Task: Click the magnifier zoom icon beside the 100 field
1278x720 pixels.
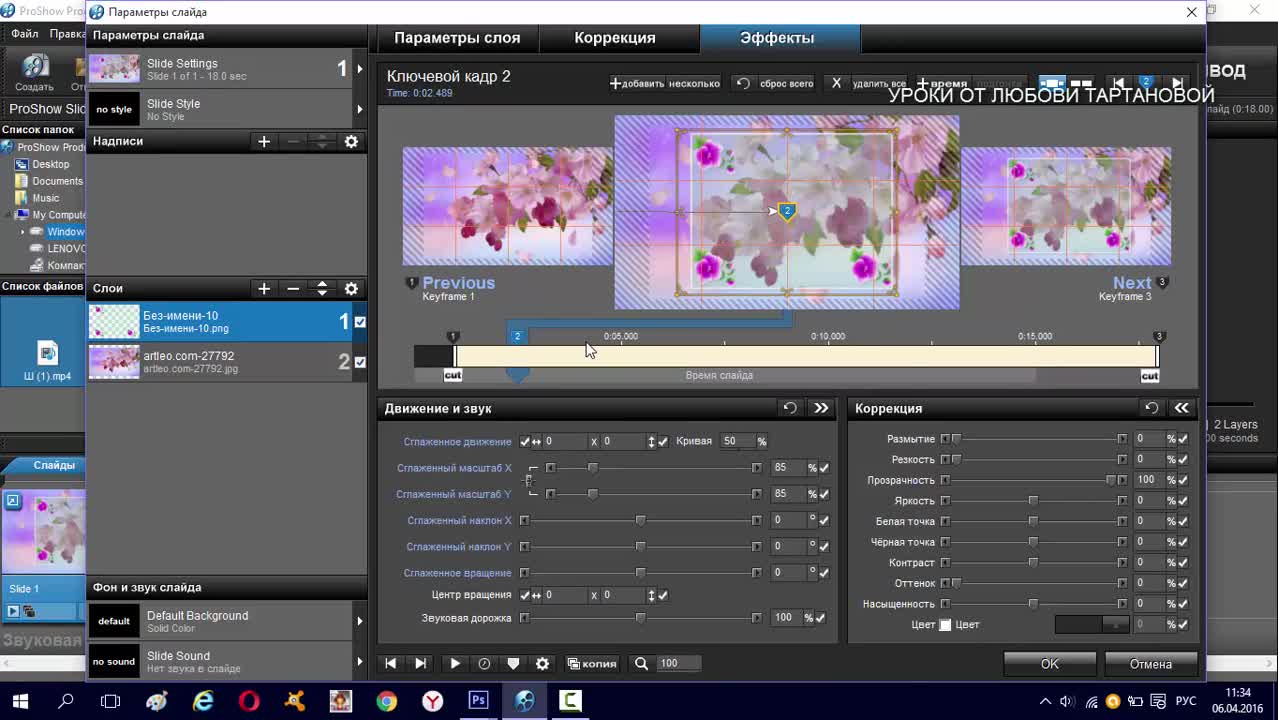Action: (641, 663)
